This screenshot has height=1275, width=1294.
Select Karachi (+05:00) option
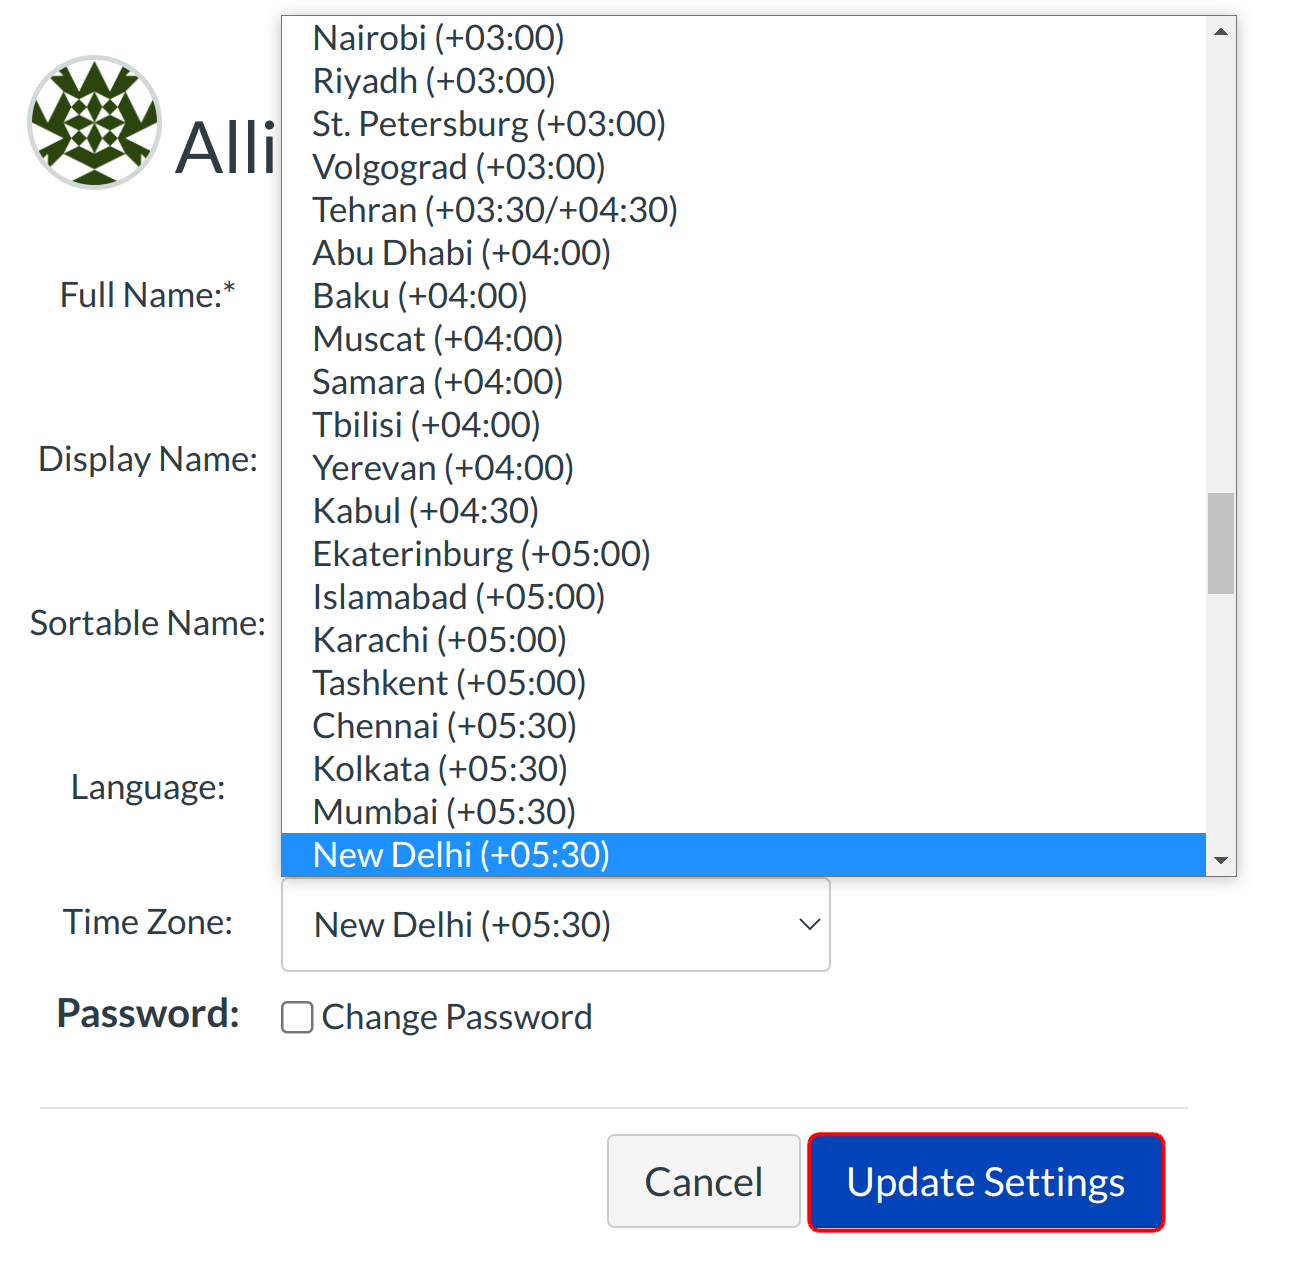[439, 640]
